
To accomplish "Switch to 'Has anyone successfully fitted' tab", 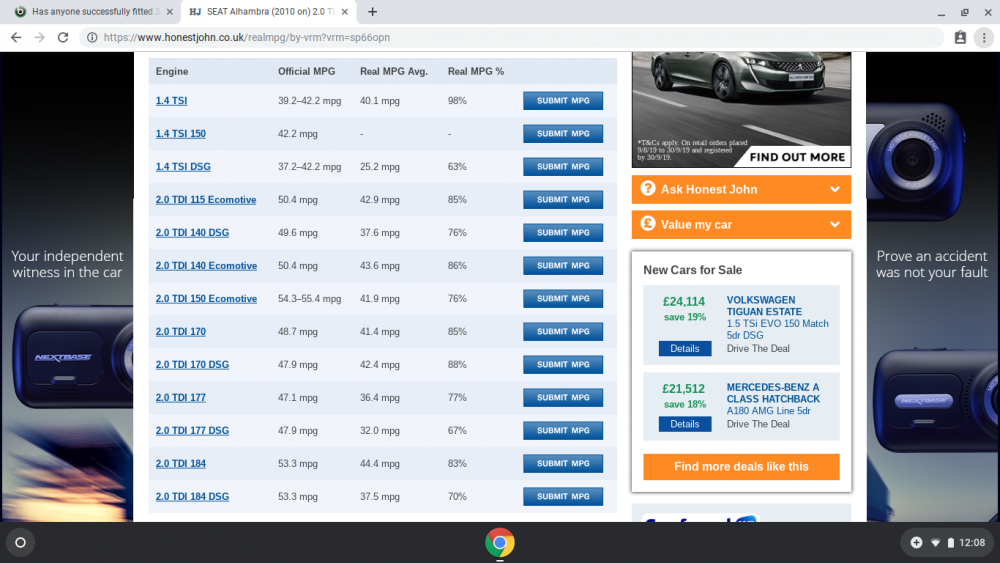I will (x=92, y=11).
